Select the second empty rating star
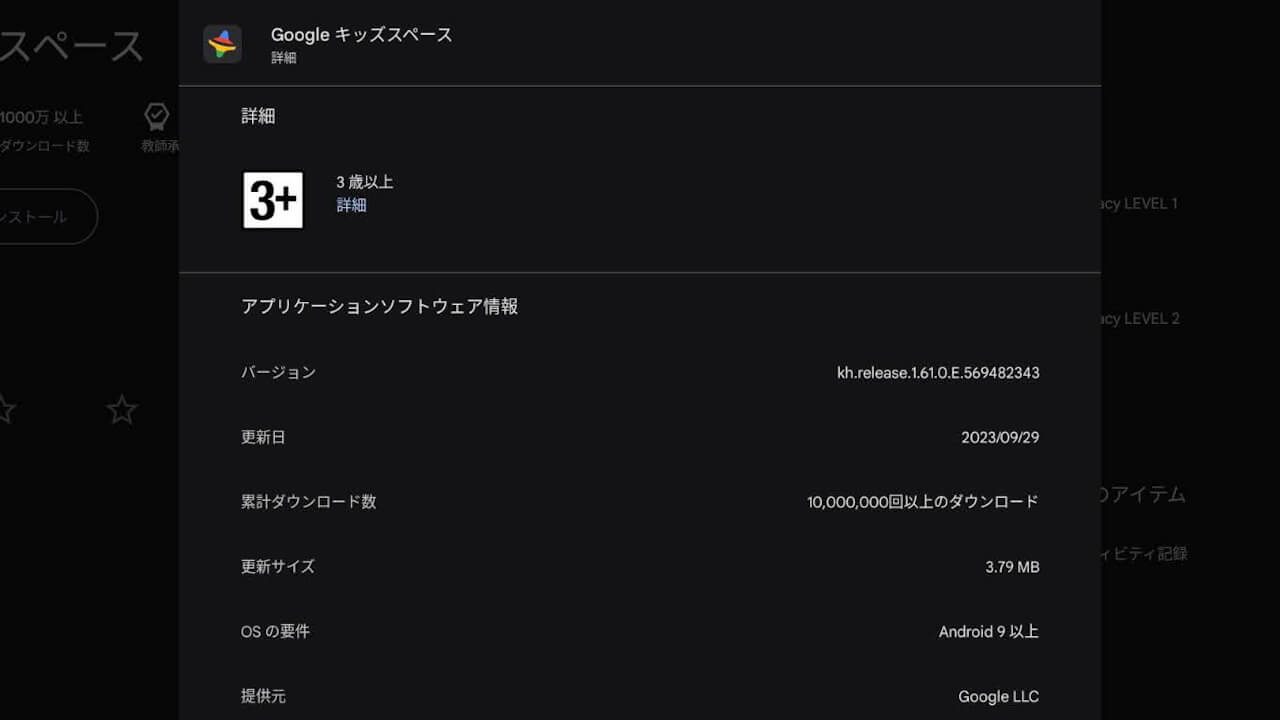 coord(122,409)
